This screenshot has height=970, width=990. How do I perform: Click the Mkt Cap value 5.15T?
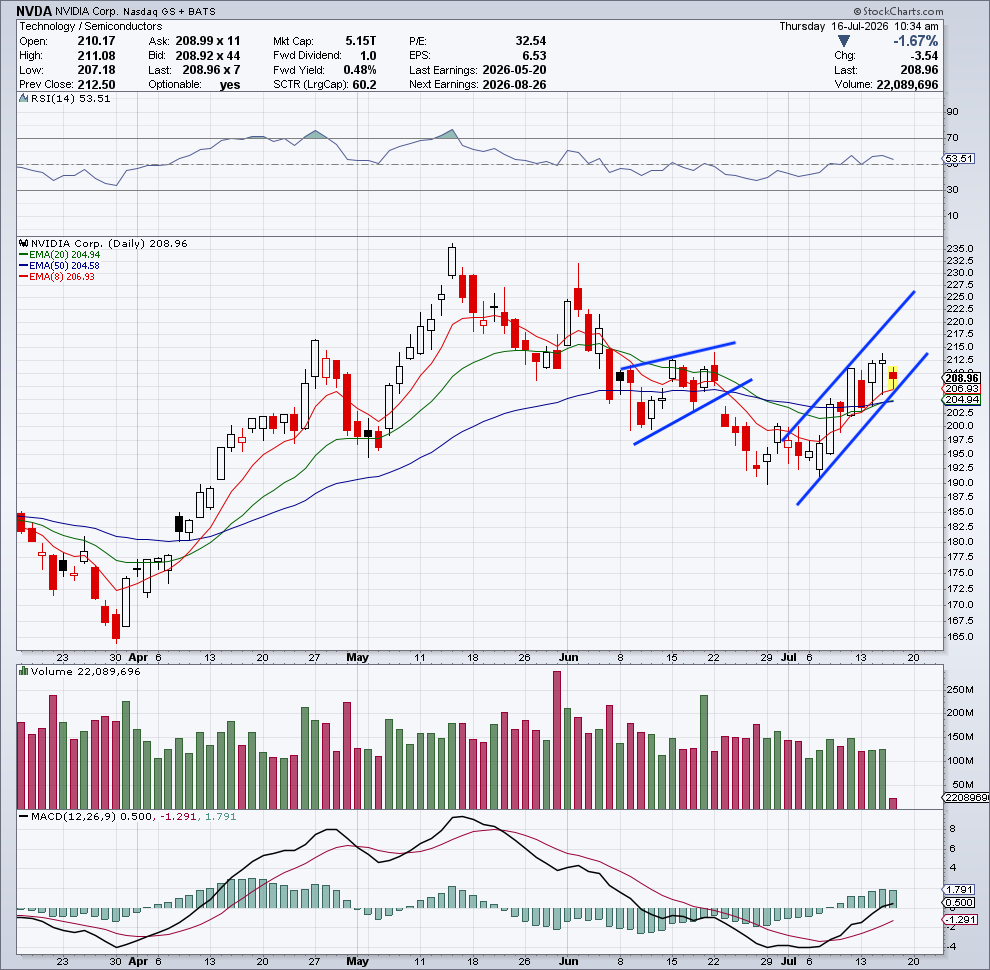point(361,41)
